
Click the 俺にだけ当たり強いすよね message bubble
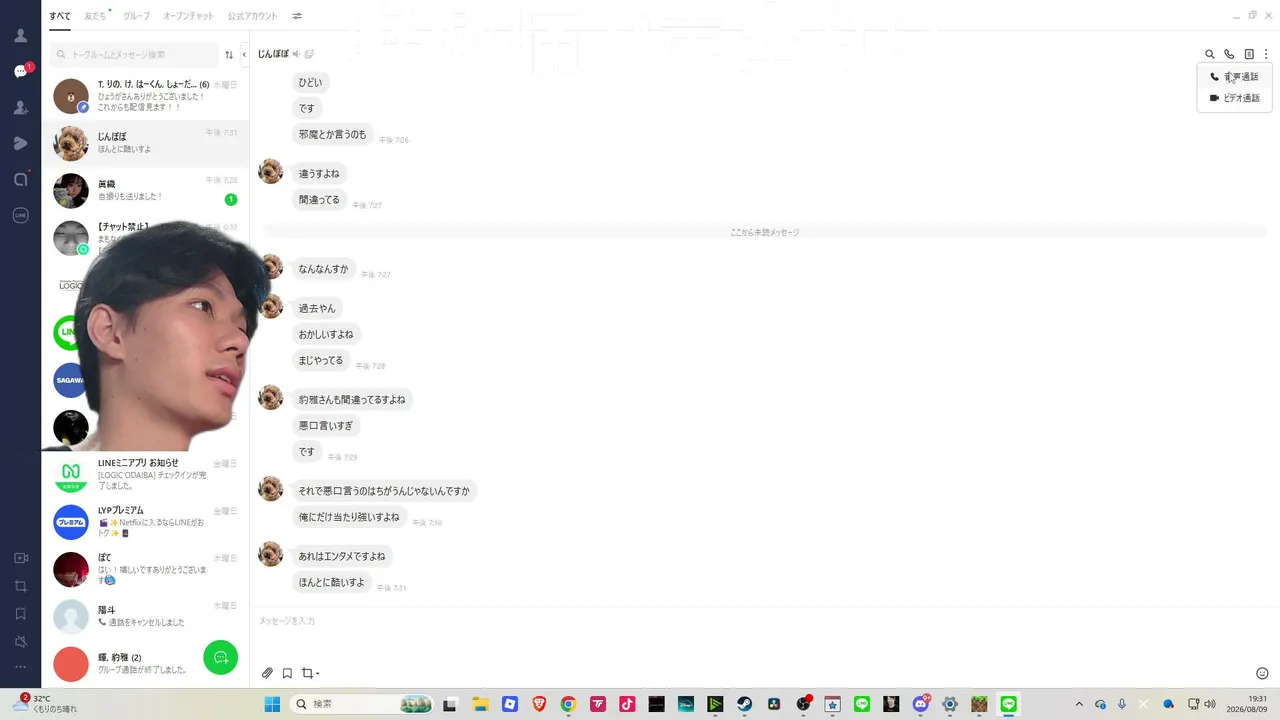pos(349,517)
